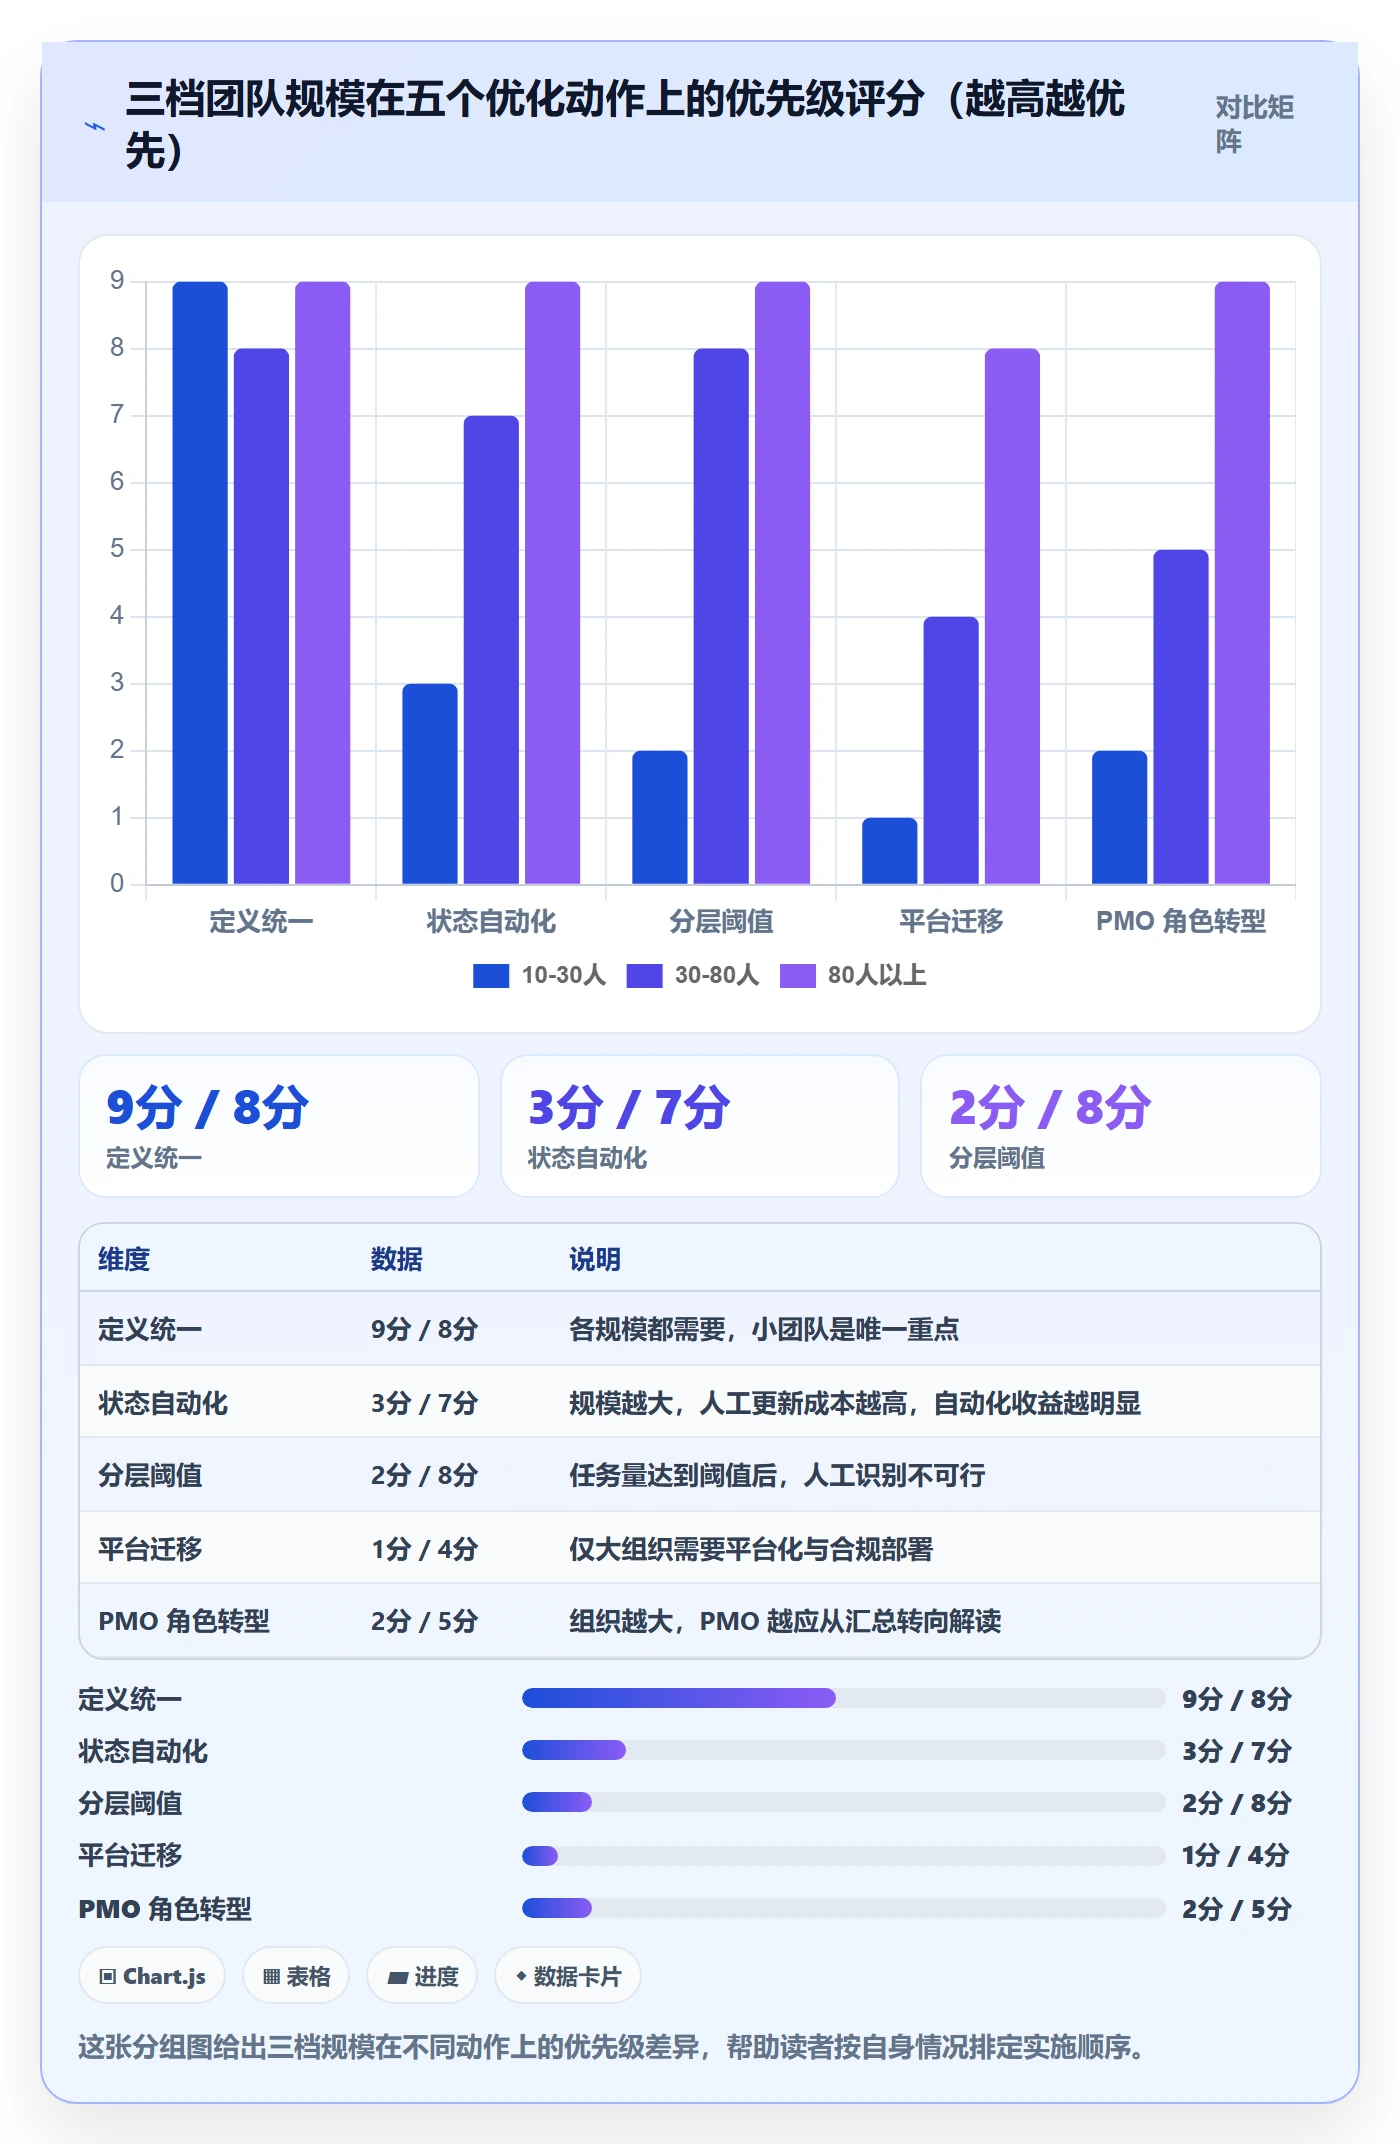
Task: Click the 定义统一 progress bar
Action: 843,1698
